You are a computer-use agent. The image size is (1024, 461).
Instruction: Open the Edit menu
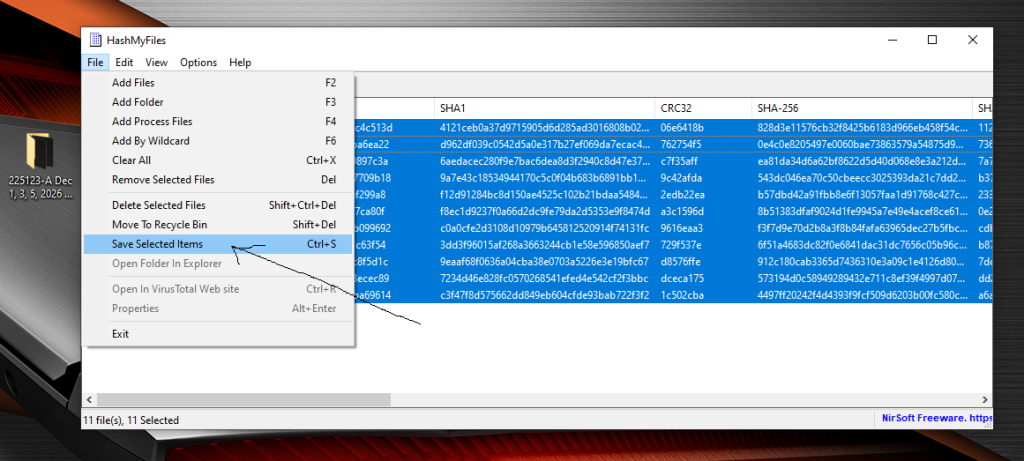tap(124, 63)
